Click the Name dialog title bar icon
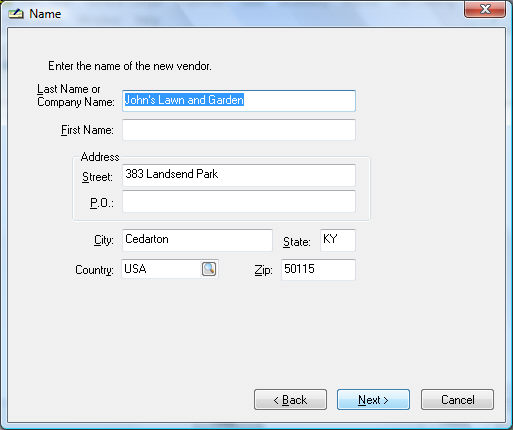Image resolution: width=513 pixels, height=430 pixels. [x=16, y=14]
